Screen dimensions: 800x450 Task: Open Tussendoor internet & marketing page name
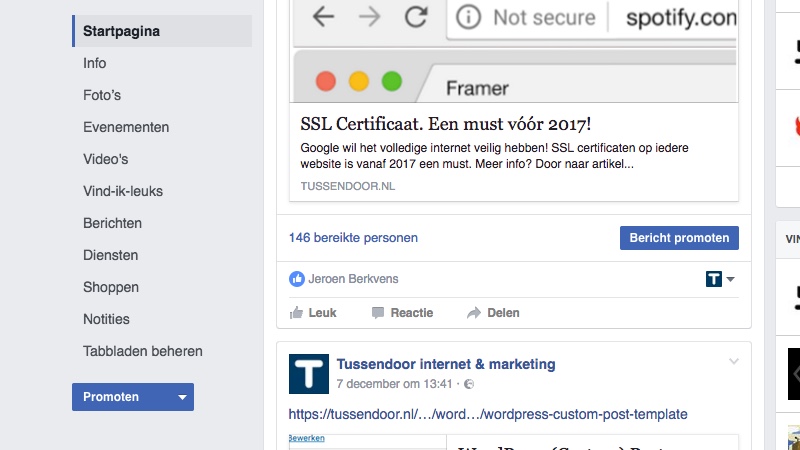(x=446, y=364)
